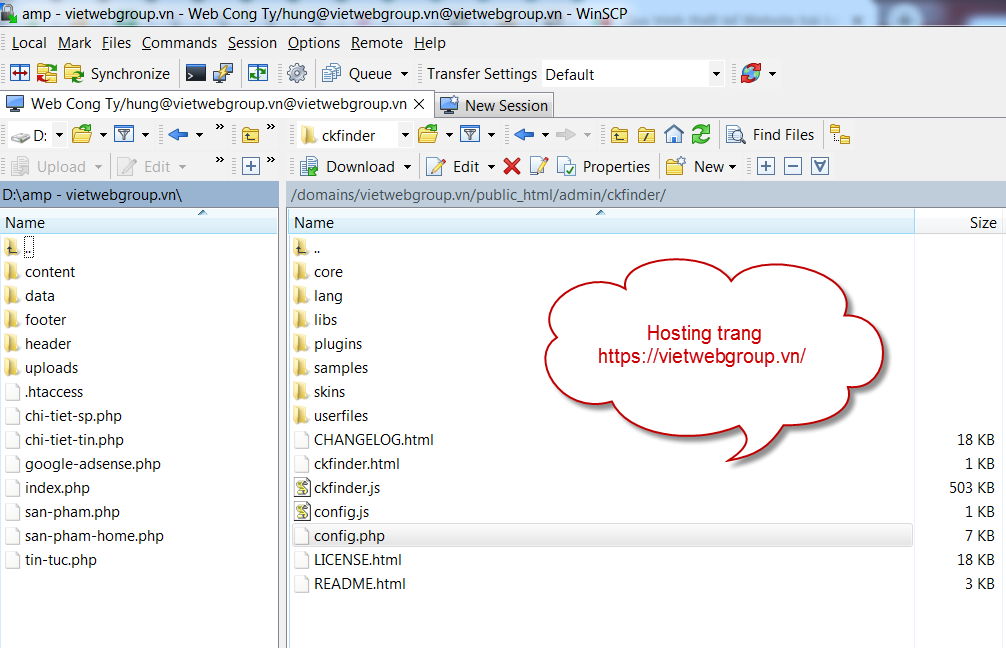
Task: Open the Download button dropdown arrow
Action: coord(407,167)
